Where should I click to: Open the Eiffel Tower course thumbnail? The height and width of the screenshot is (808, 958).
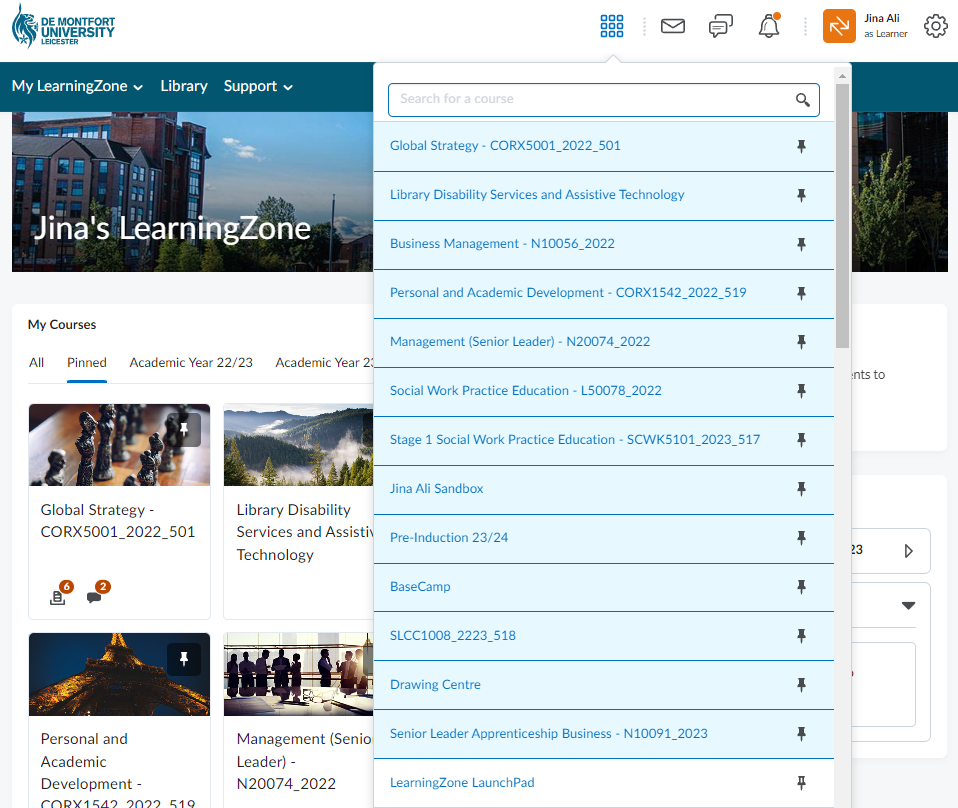(119, 674)
